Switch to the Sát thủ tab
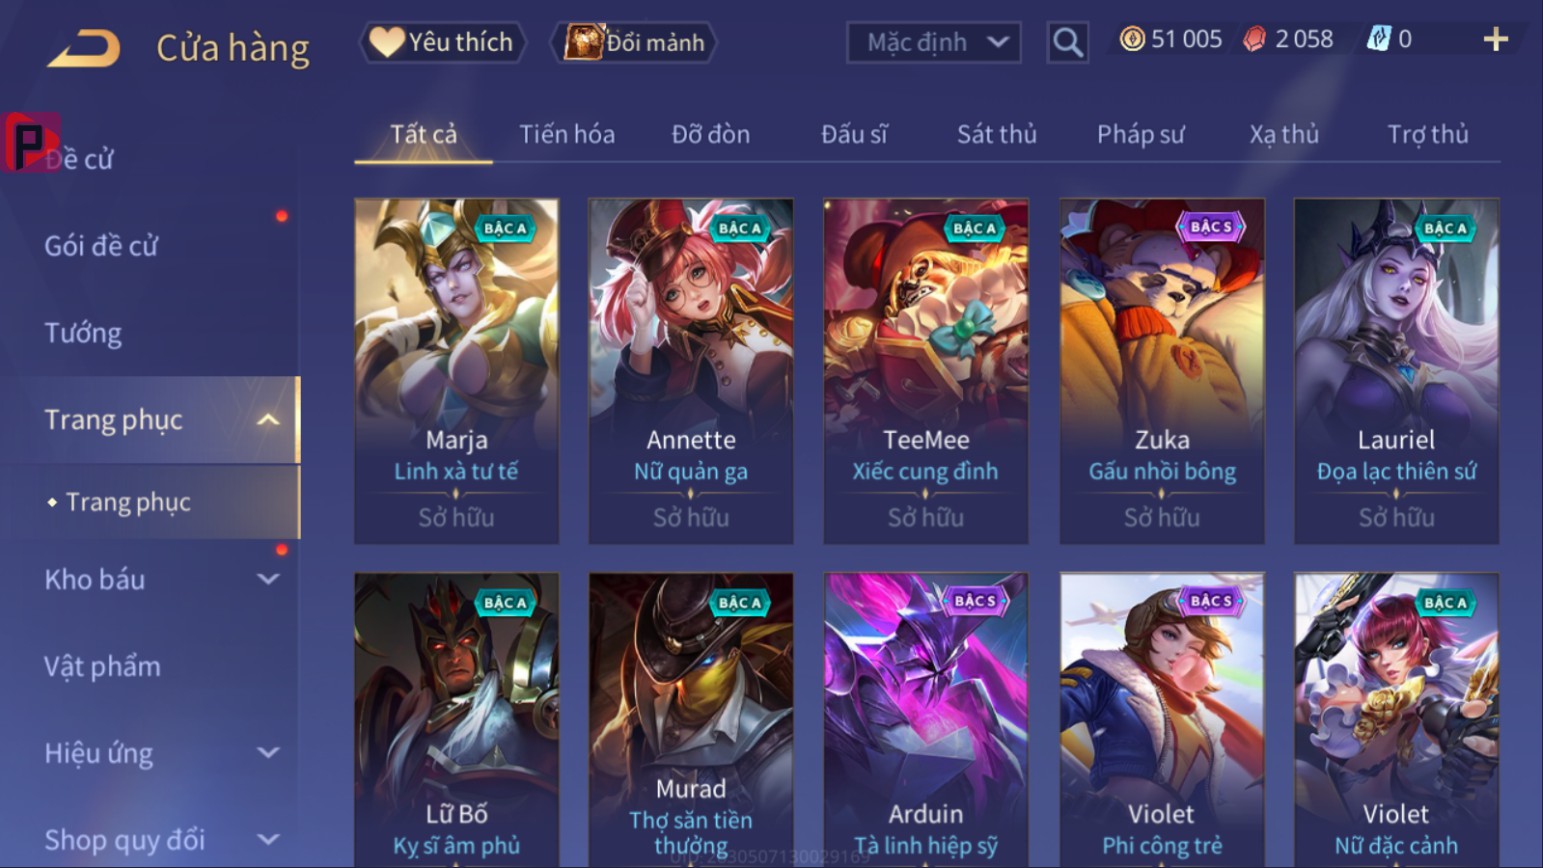Image resolution: width=1543 pixels, height=868 pixels. pyautogui.click(x=996, y=134)
